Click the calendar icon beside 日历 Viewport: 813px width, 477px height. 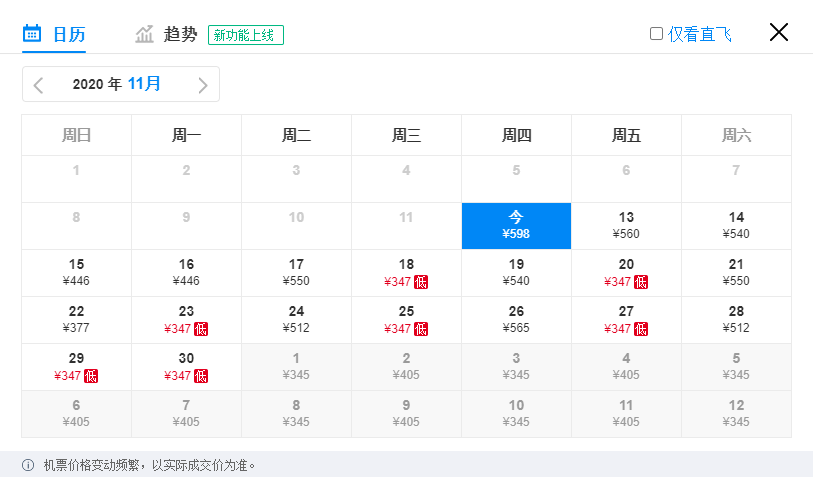pyautogui.click(x=32, y=34)
